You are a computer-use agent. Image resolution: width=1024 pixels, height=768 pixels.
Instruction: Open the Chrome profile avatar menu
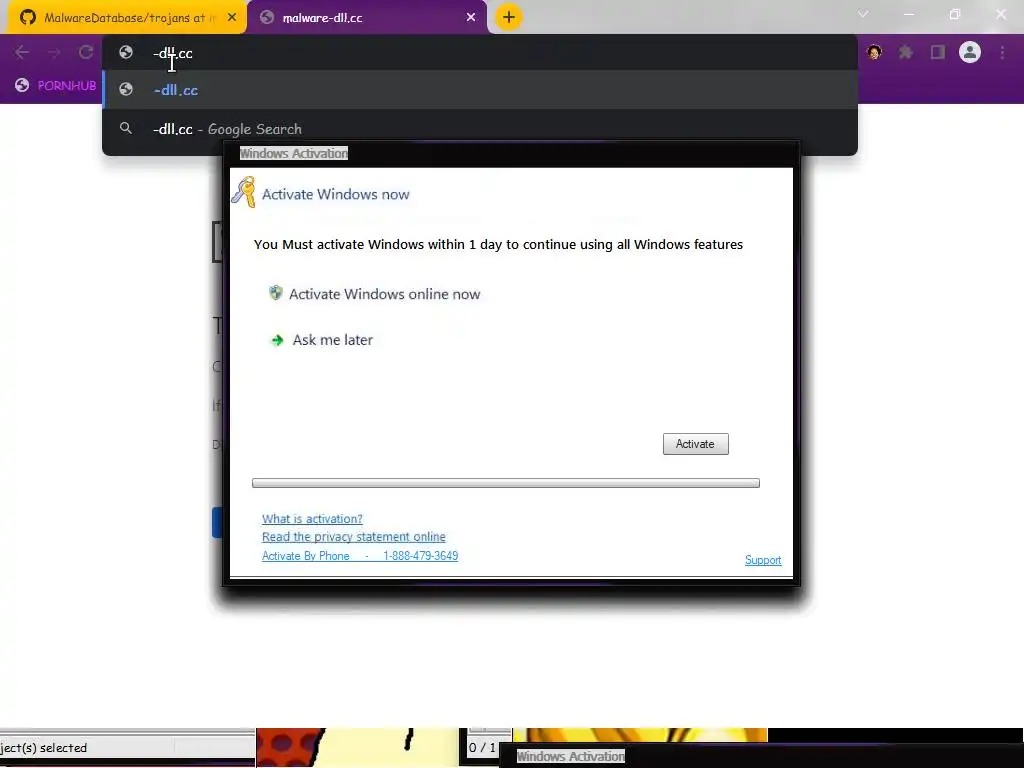tap(970, 52)
